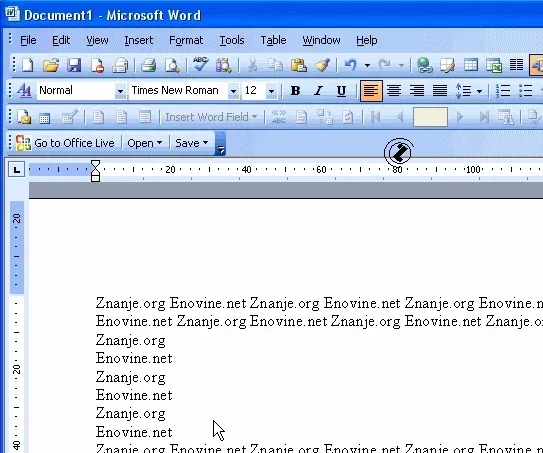The height and width of the screenshot is (453, 543).
Task: Toggle Italic formatting
Action: pos(318,91)
